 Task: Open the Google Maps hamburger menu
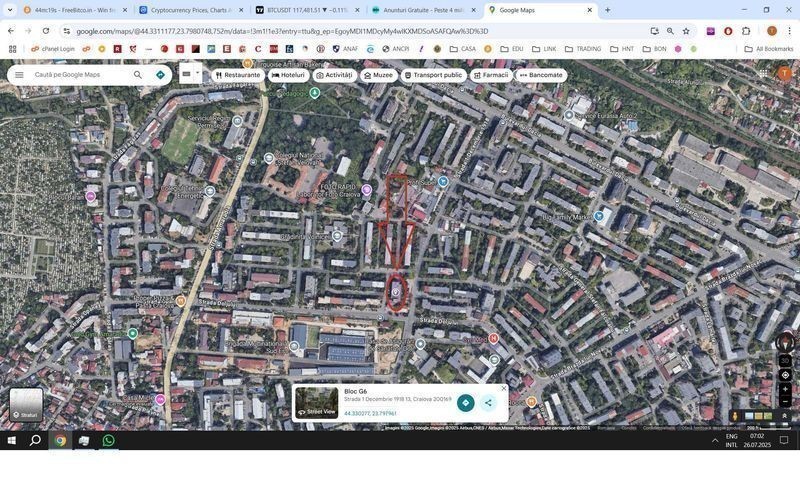[x=19, y=75]
